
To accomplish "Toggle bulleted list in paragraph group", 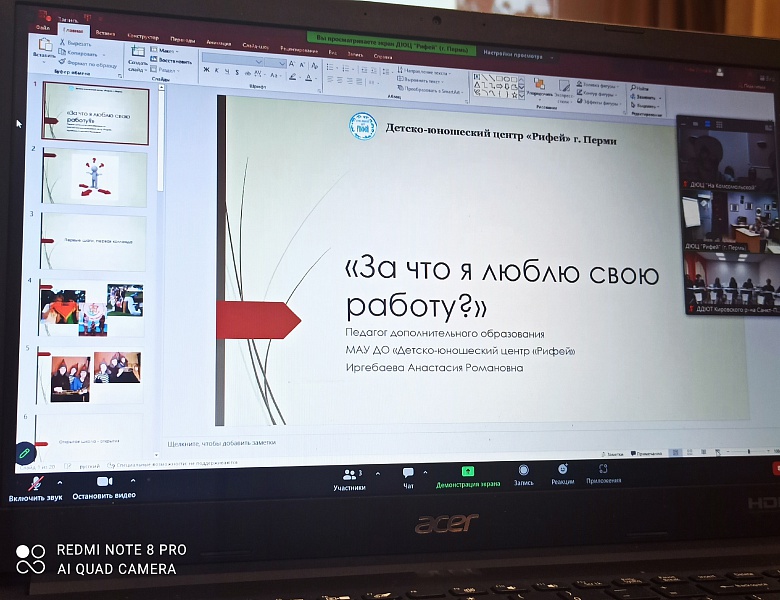I will 331,67.
